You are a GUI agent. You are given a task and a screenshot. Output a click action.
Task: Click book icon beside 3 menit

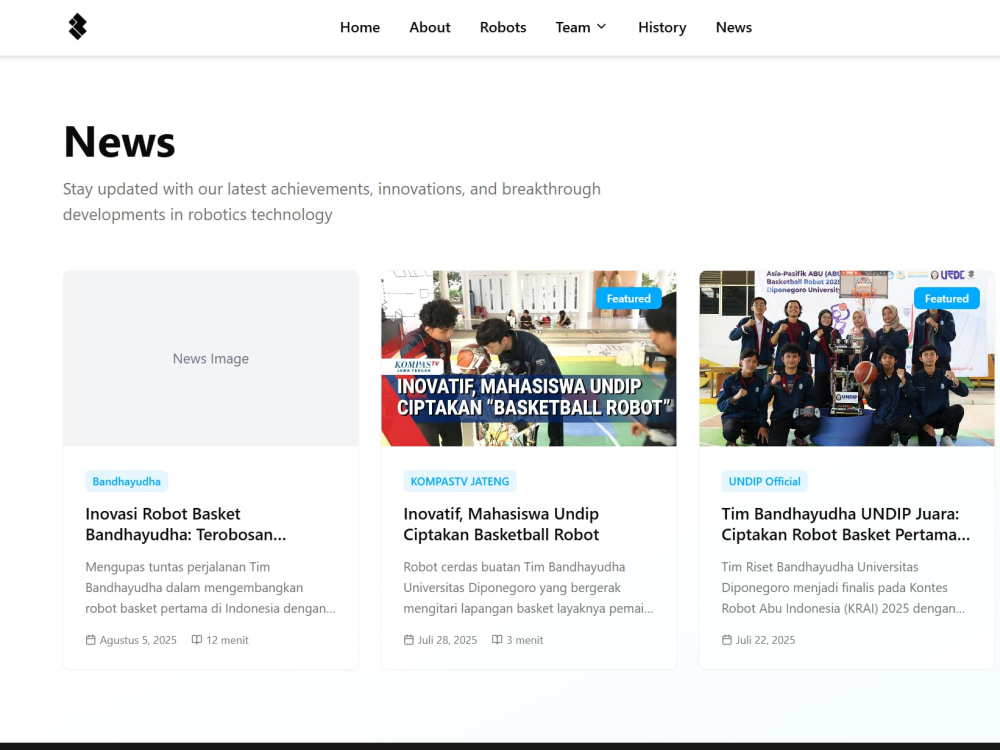click(497, 640)
